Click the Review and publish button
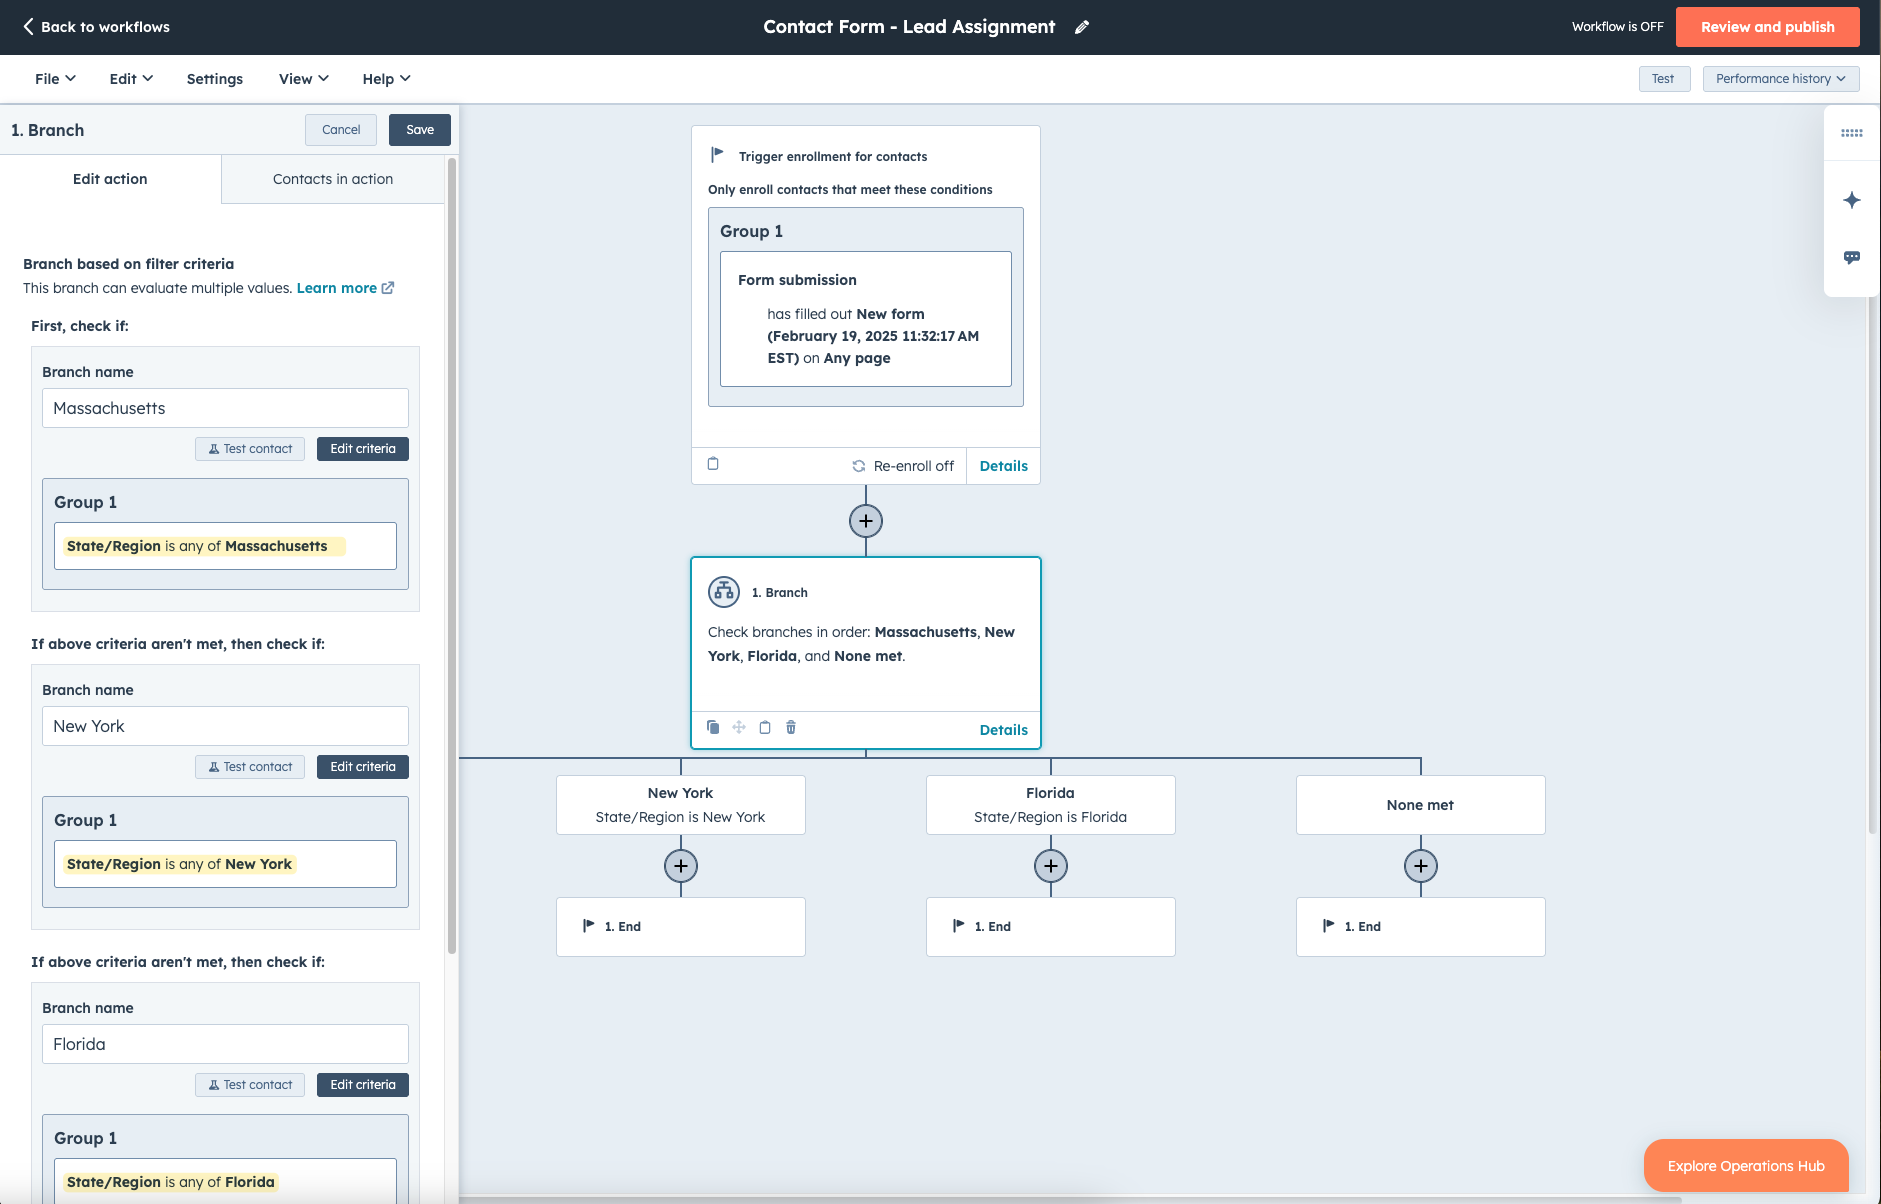The width and height of the screenshot is (1881, 1204). [x=1767, y=27]
